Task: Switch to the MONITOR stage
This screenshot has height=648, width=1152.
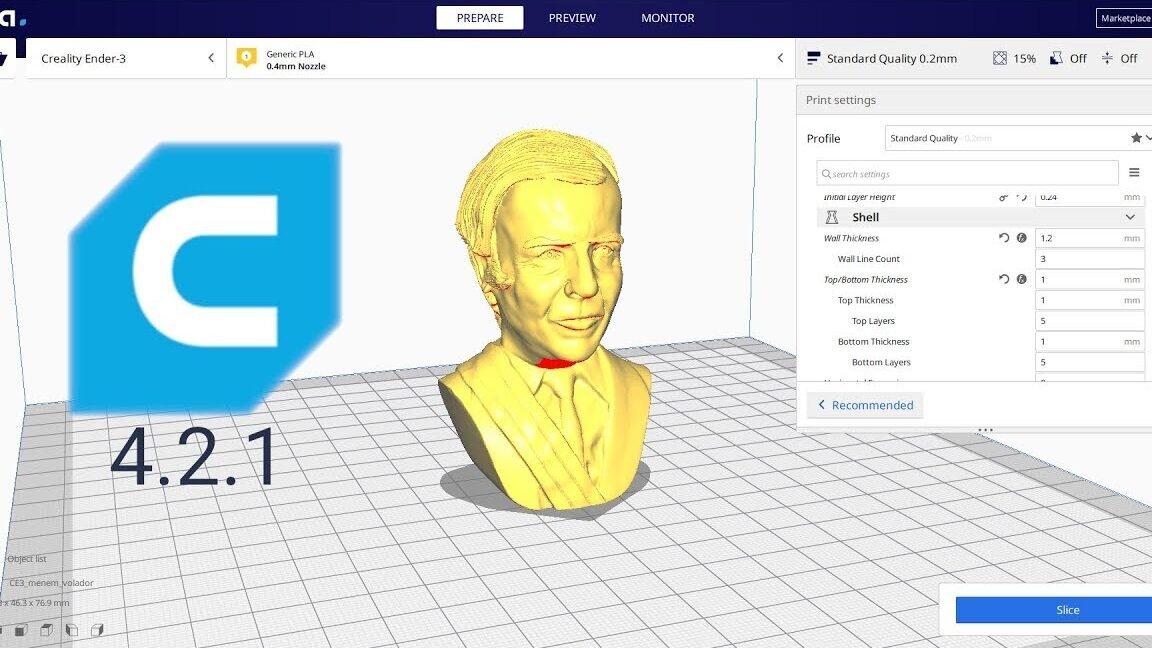Action: [668, 18]
